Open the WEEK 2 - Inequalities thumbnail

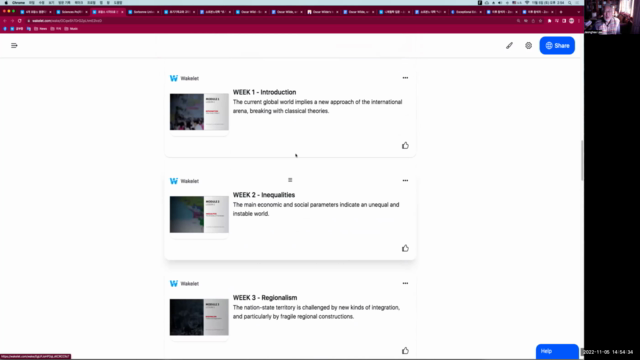coord(199,215)
